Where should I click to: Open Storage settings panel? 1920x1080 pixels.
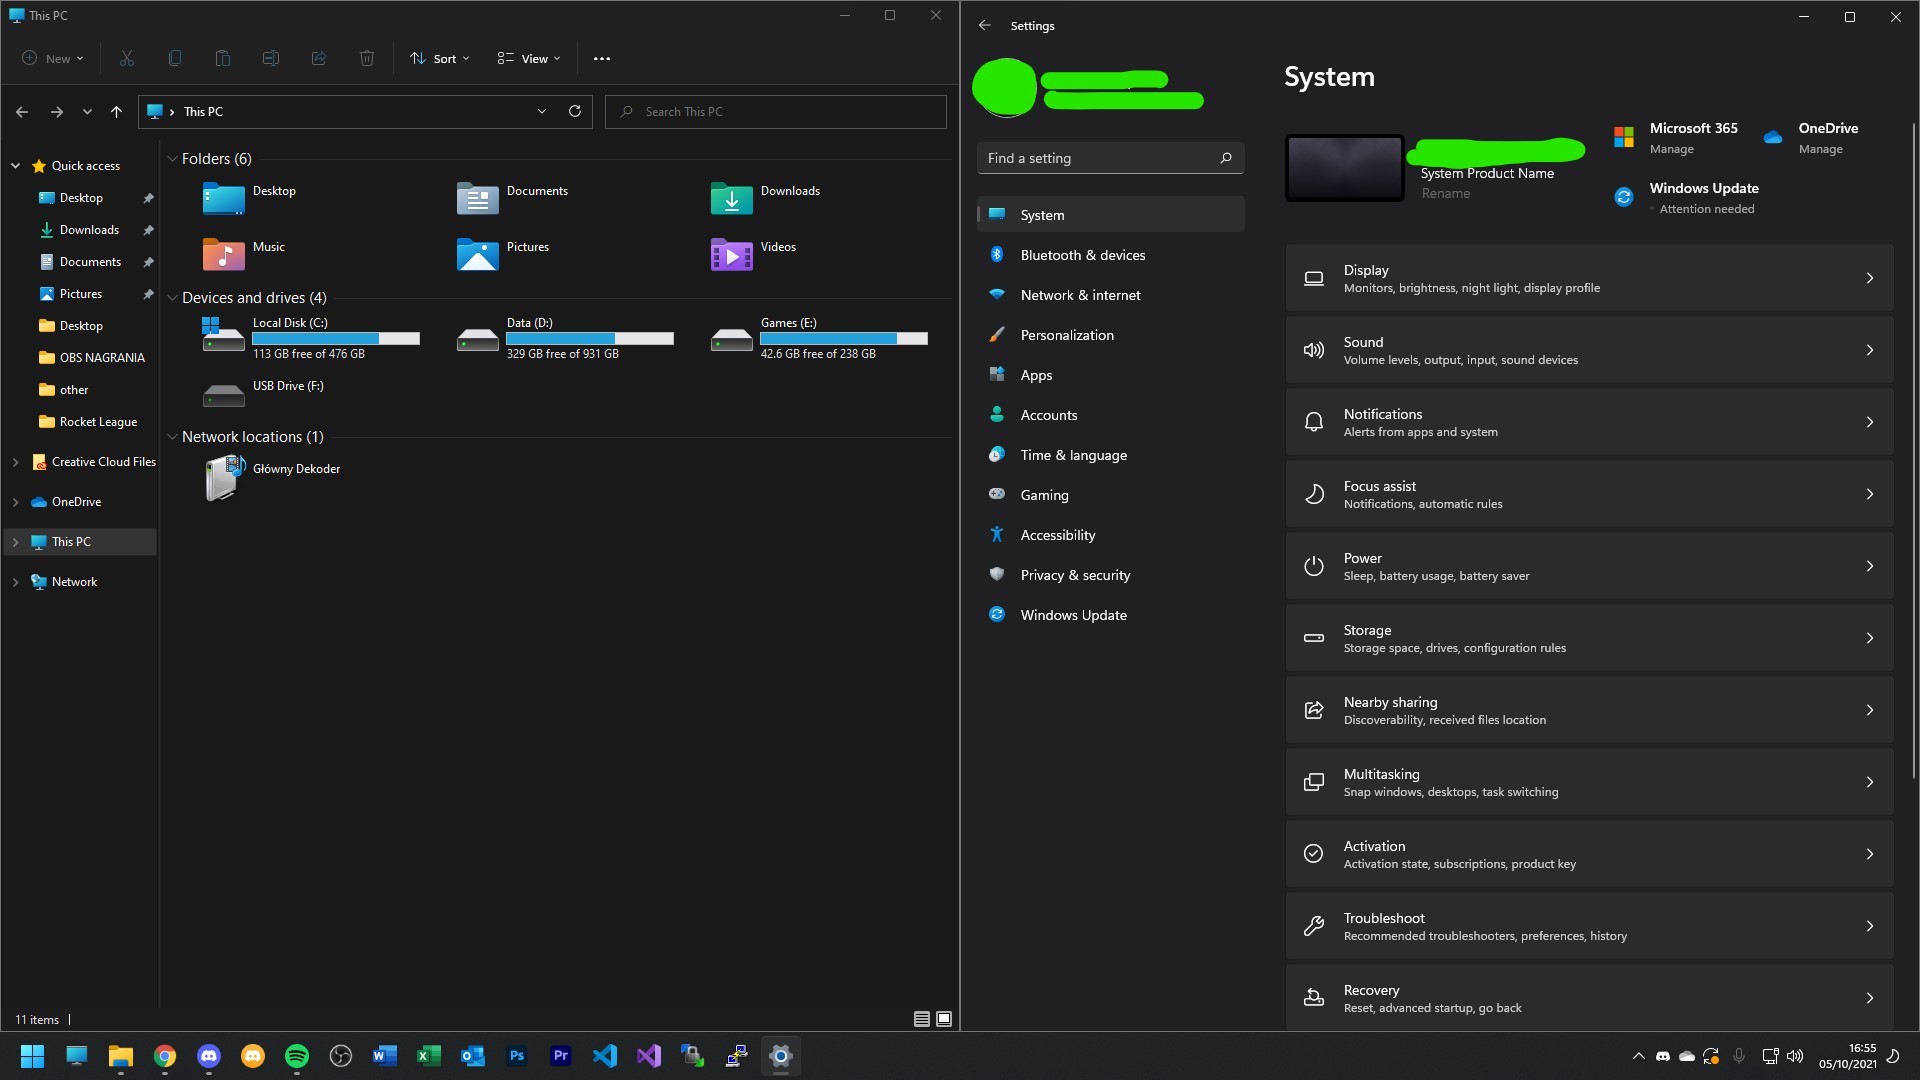(x=1590, y=637)
